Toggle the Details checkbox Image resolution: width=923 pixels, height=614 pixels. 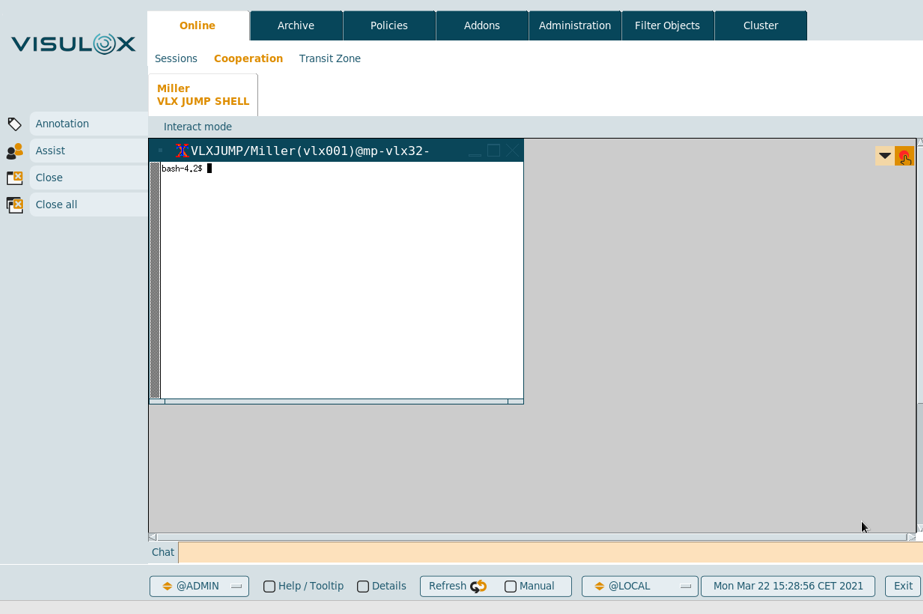tap(363, 587)
